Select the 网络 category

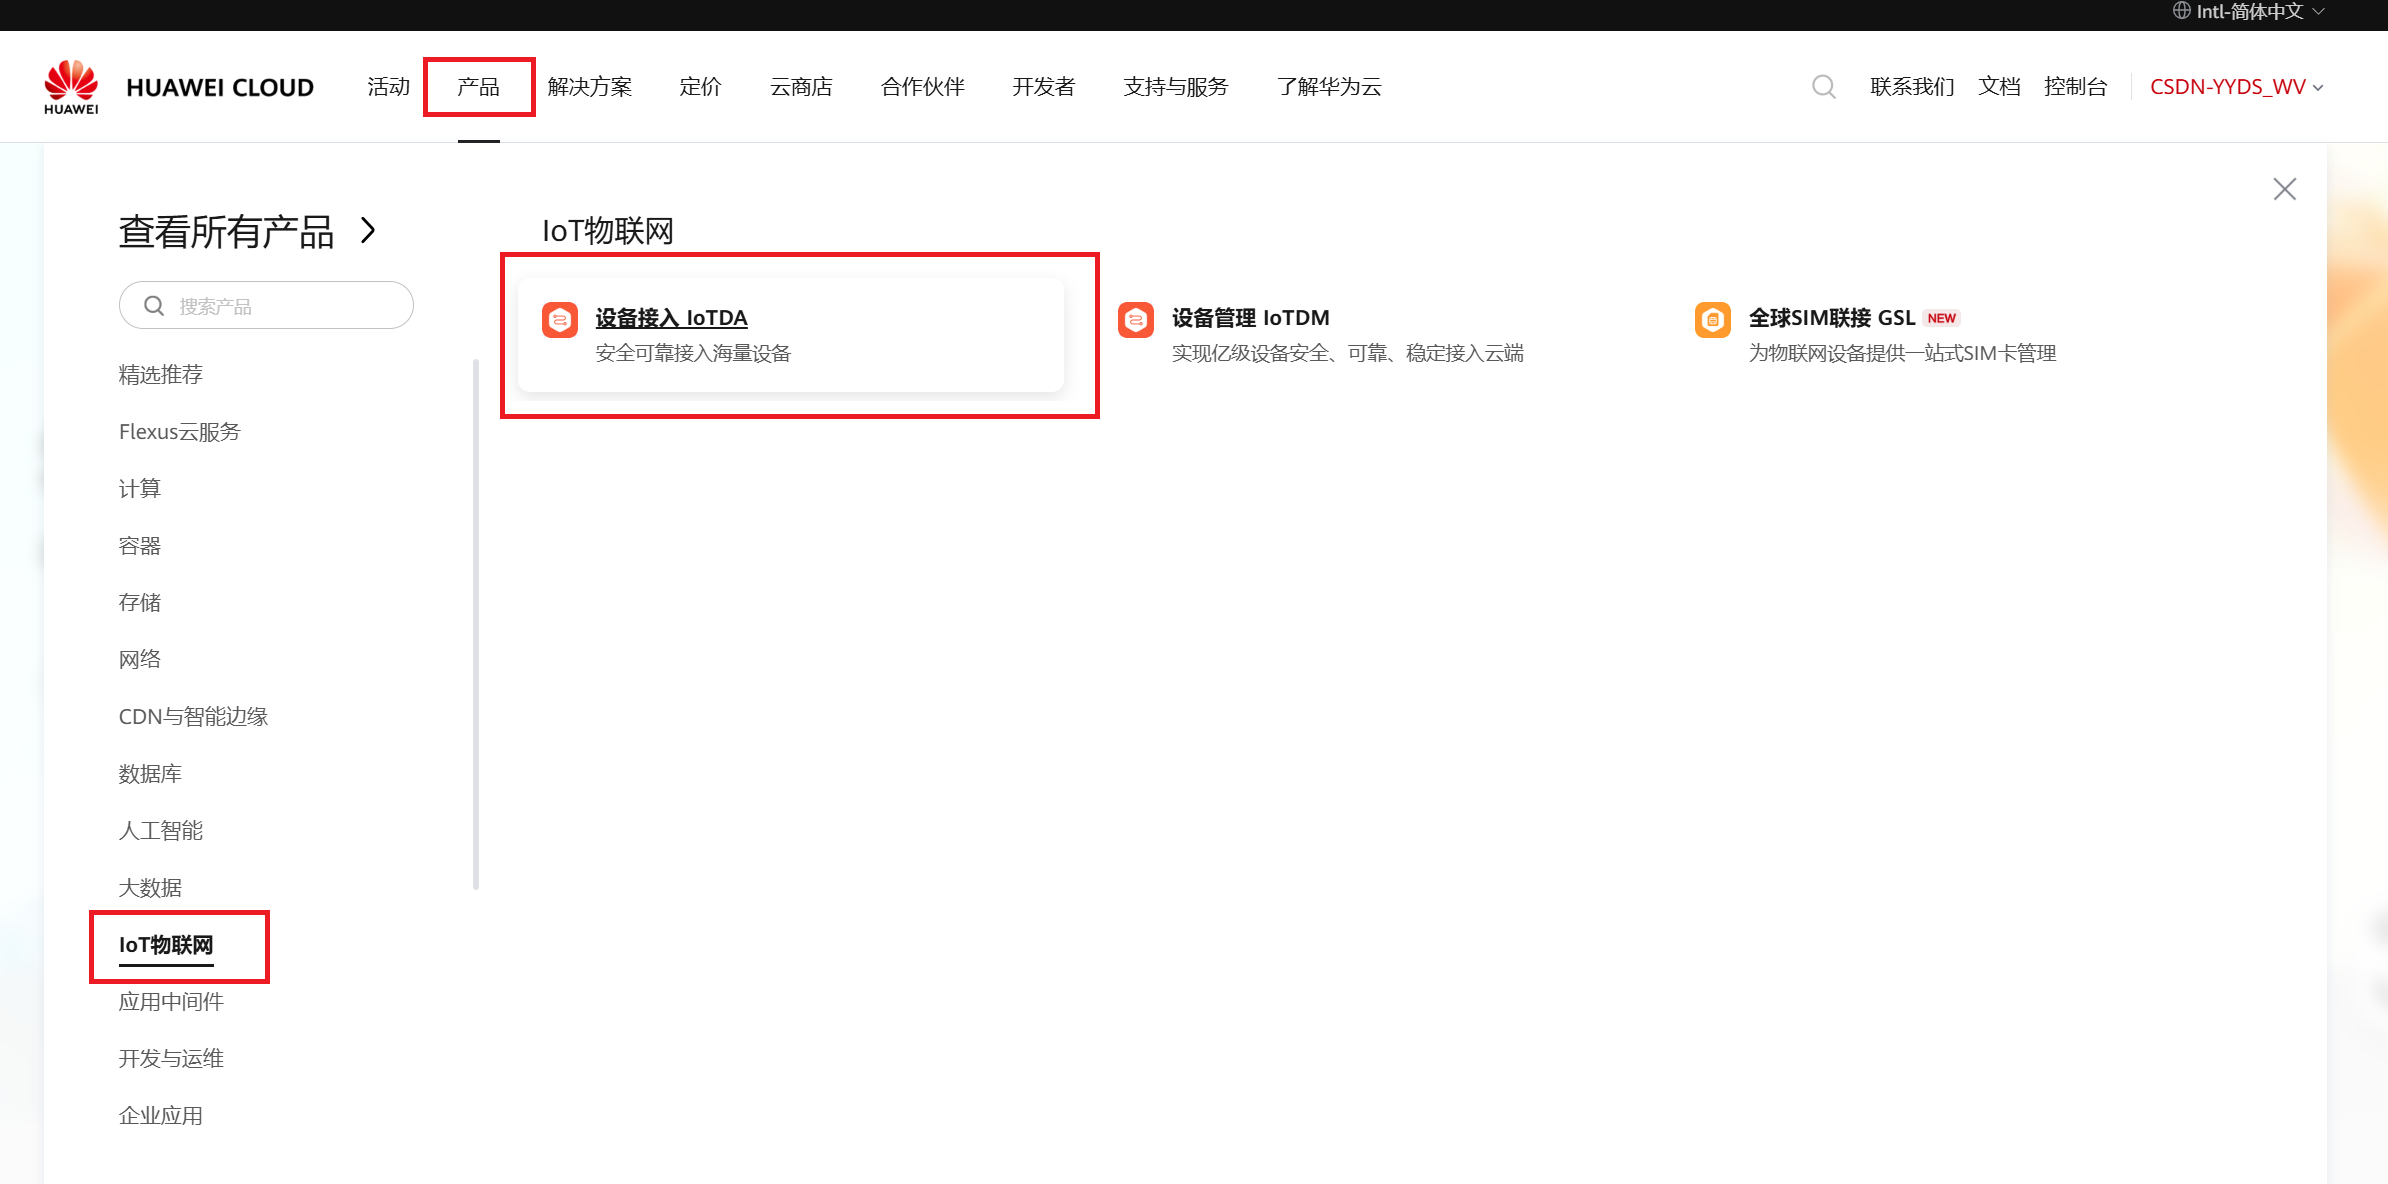tap(140, 660)
